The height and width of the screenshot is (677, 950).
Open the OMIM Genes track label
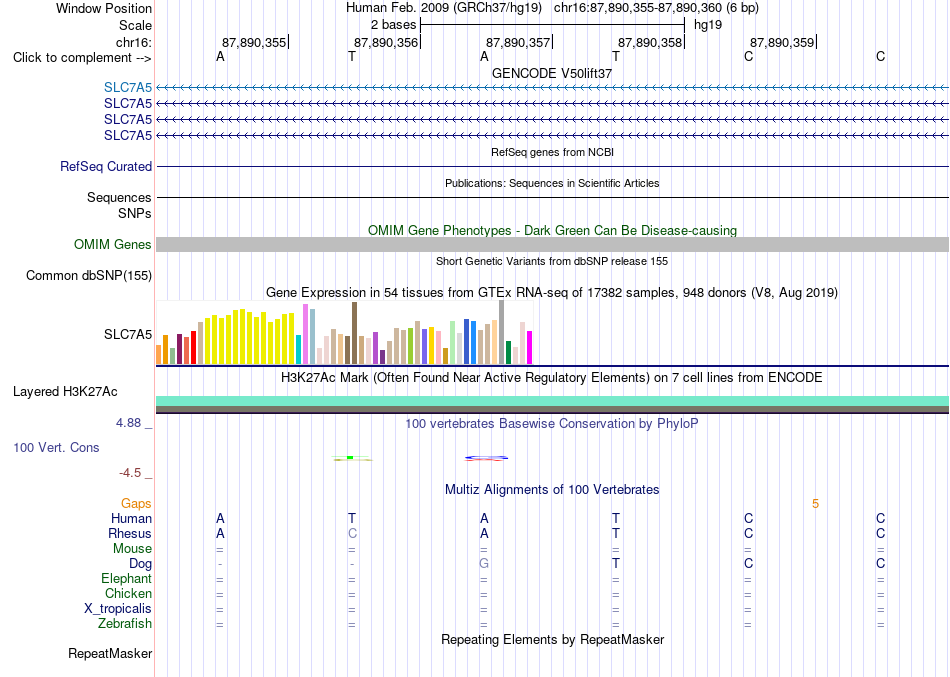[113, 244]
